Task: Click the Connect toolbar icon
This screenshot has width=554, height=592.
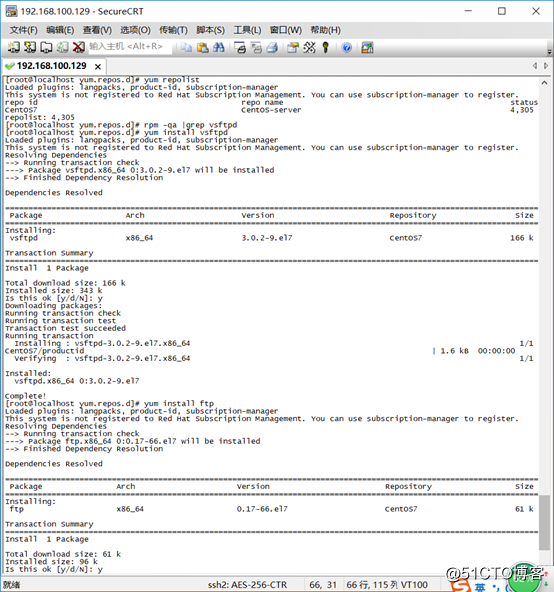Action: tap(14, 47)
